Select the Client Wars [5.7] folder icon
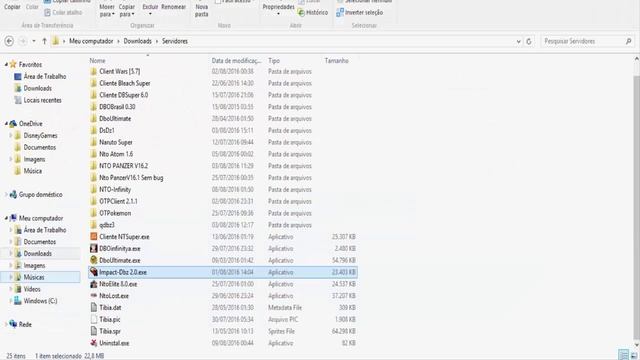 click(x=93, y=71)
